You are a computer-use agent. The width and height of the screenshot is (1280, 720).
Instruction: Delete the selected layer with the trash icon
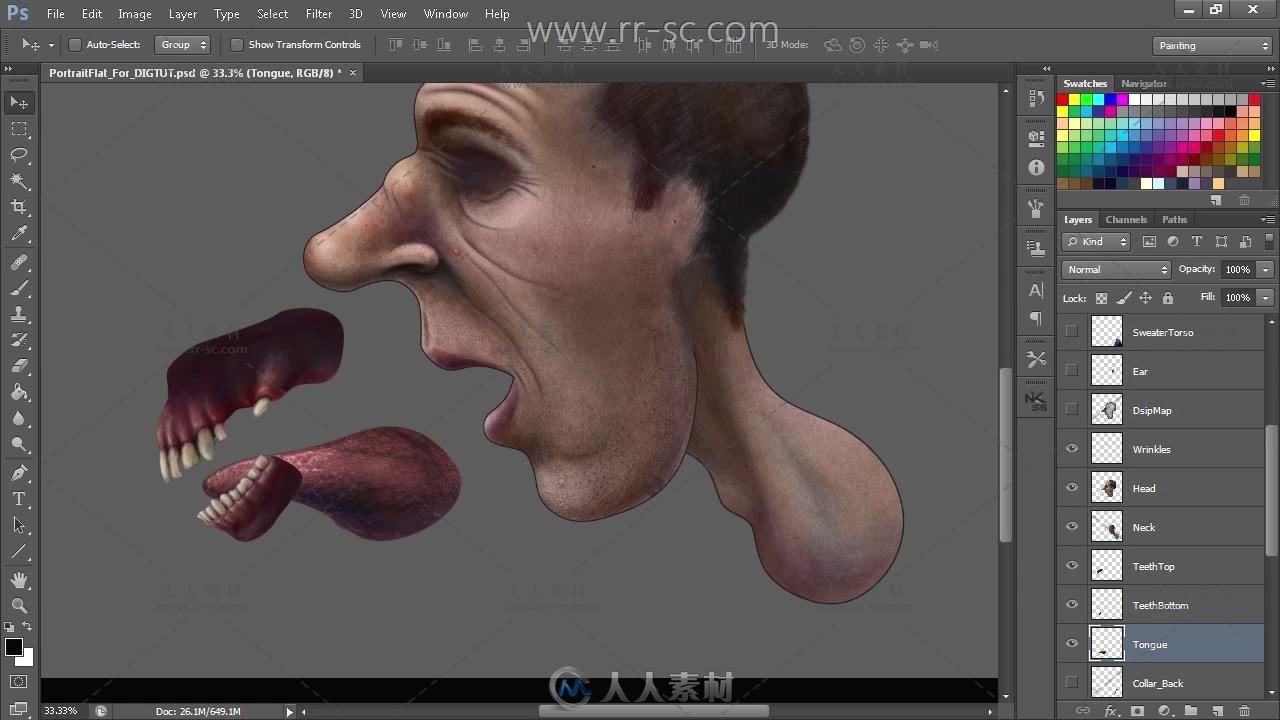tap(1244, 710)
